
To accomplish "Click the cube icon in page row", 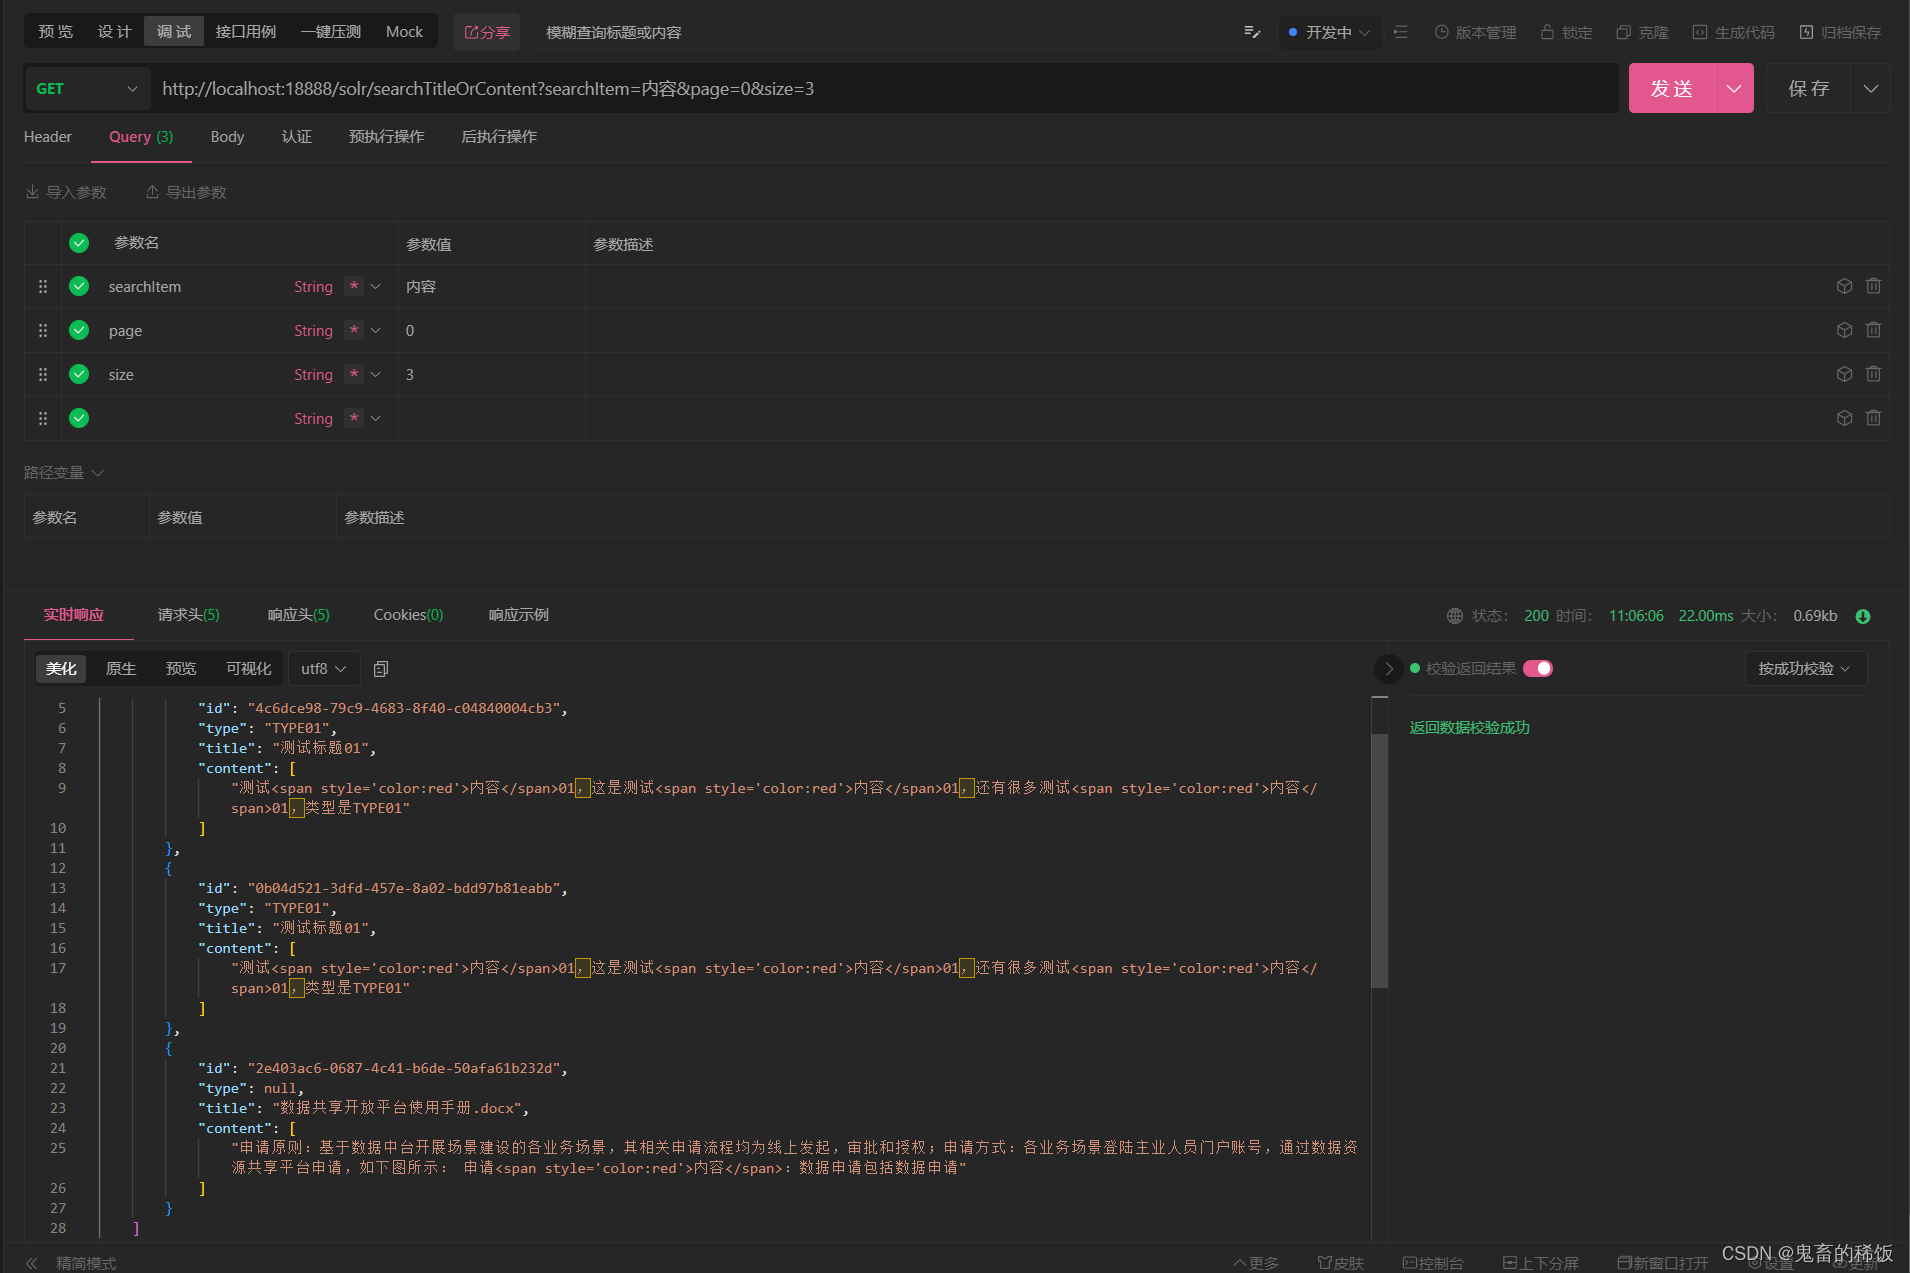I will click(x=1845, y=330).
